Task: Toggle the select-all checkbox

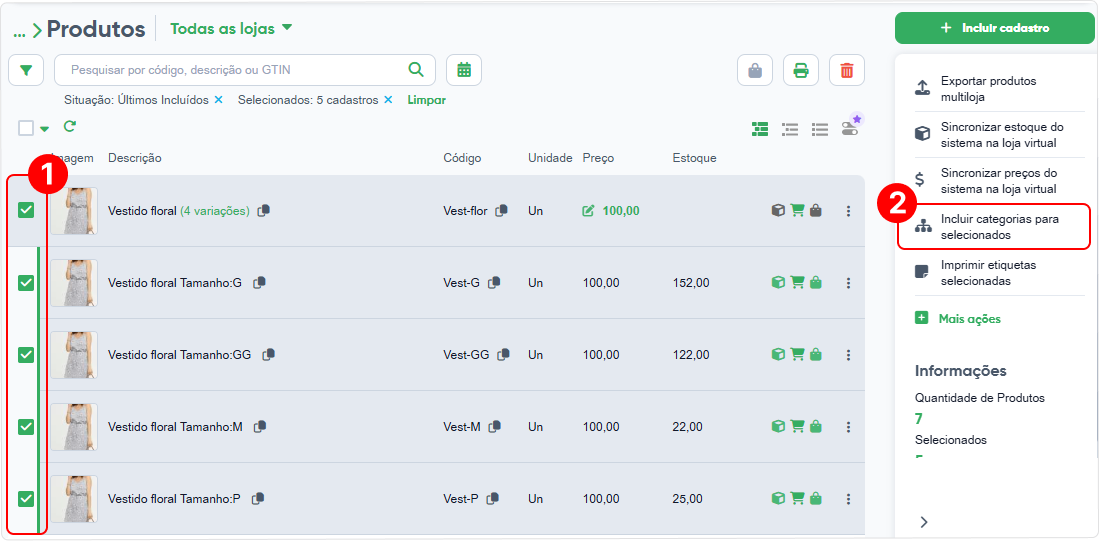Action: pyautogui.click(x=26, y=128)
